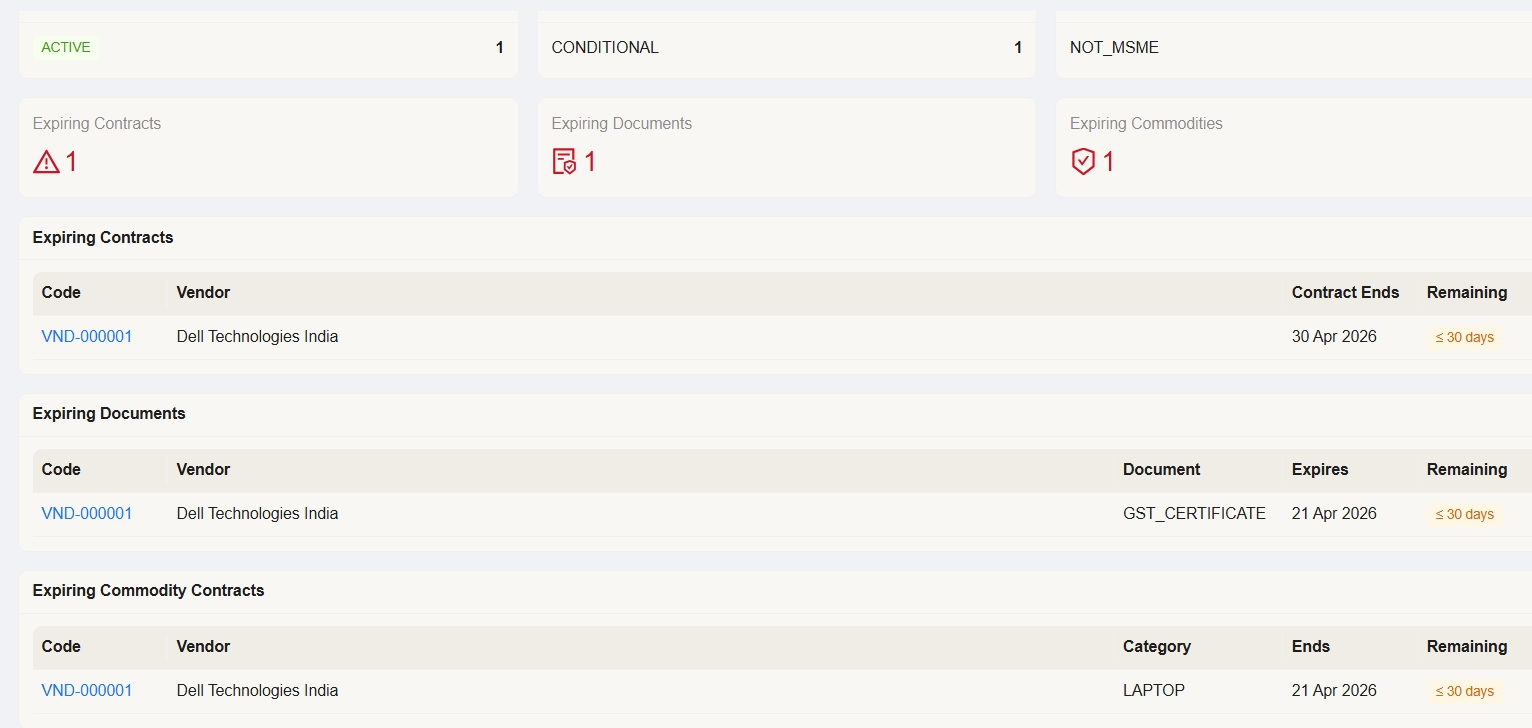Image resolution: width=1532 pixels, height=728 pixels.
Task: Click the Category column header
Action: click(x=1156, y=647)
